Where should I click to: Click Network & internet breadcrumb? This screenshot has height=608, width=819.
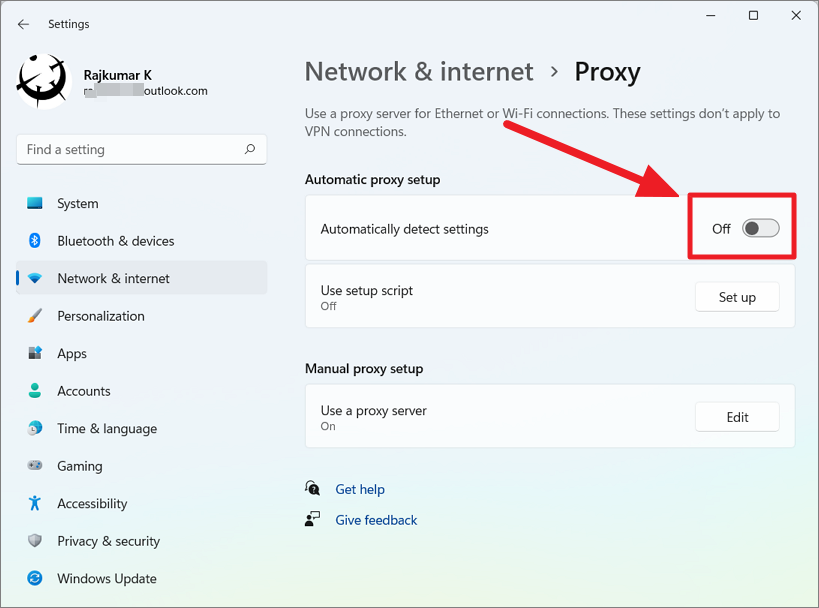[419, 71]
